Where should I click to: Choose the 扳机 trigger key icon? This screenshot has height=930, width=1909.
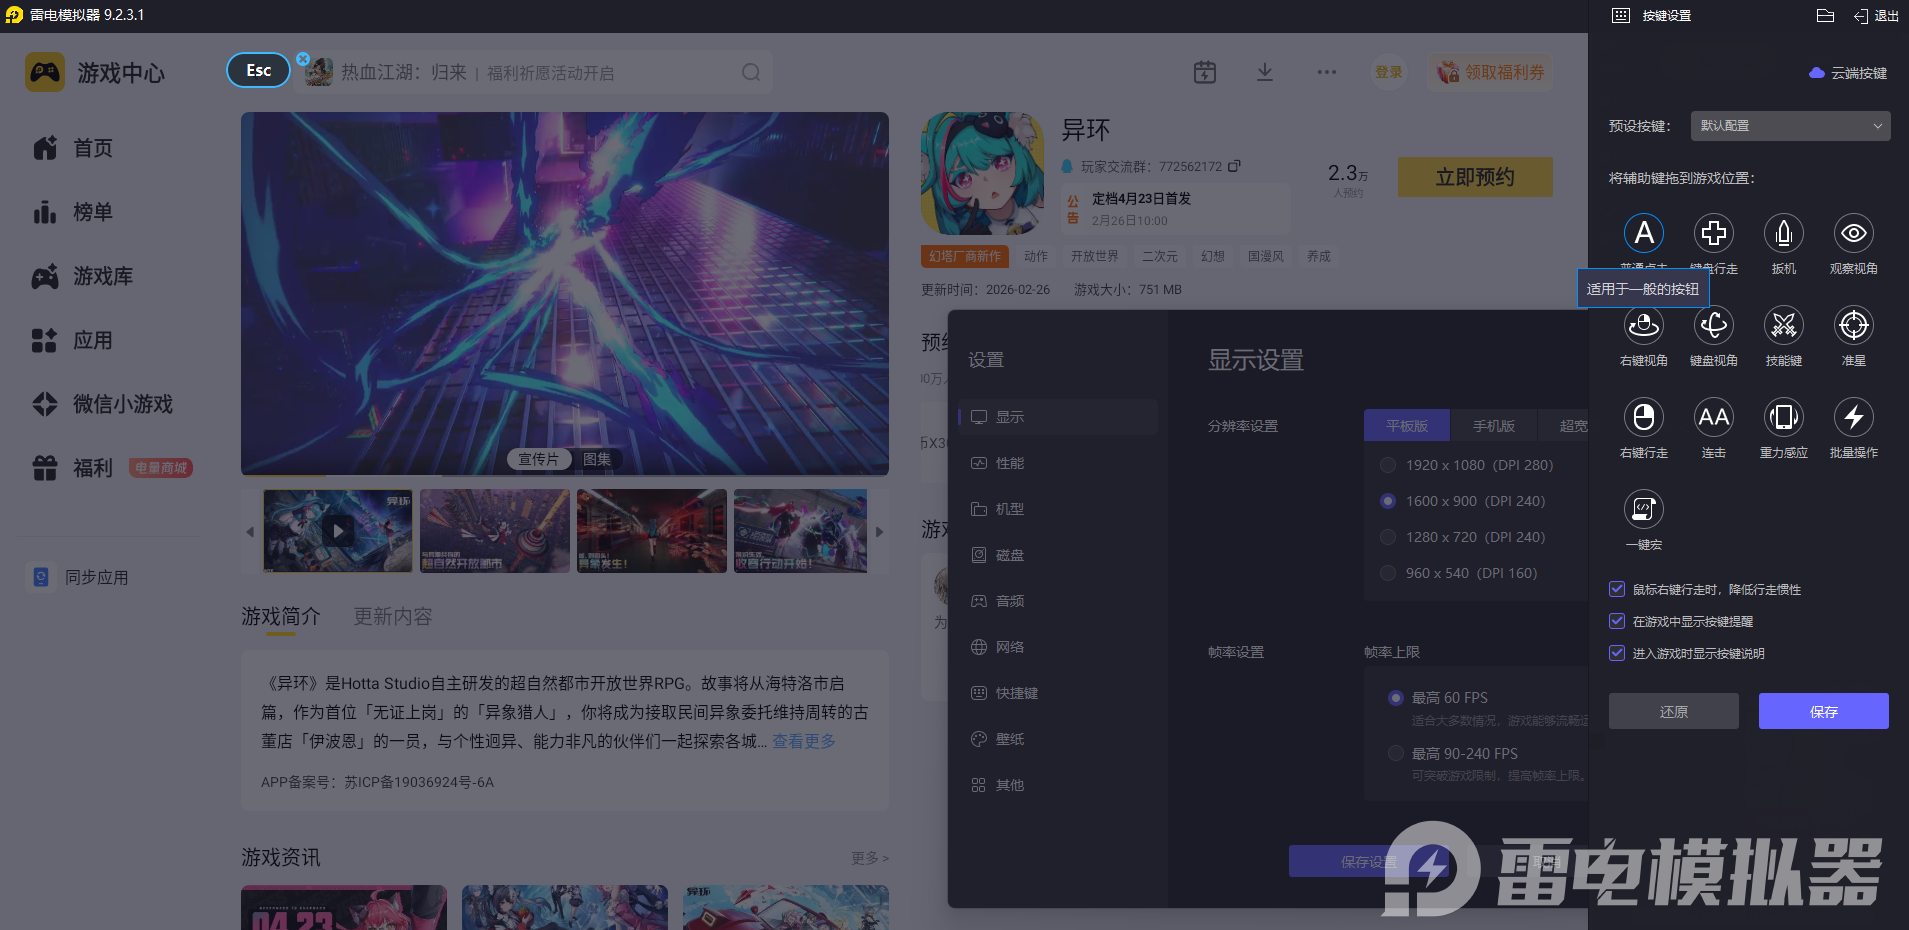[x=1783, y=234]
